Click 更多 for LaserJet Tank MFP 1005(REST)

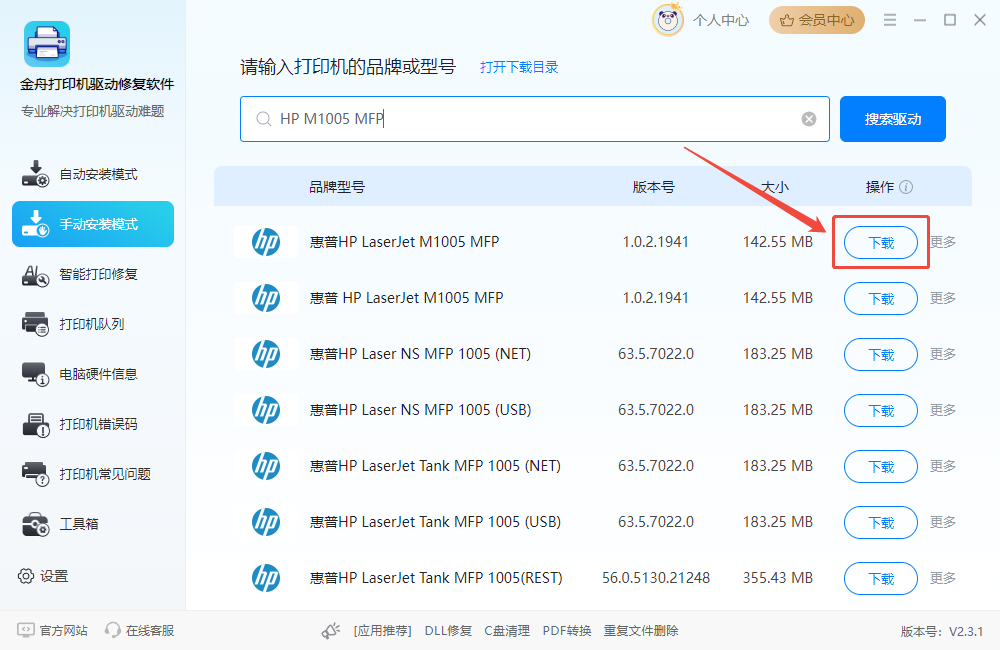tap(943, 578)
